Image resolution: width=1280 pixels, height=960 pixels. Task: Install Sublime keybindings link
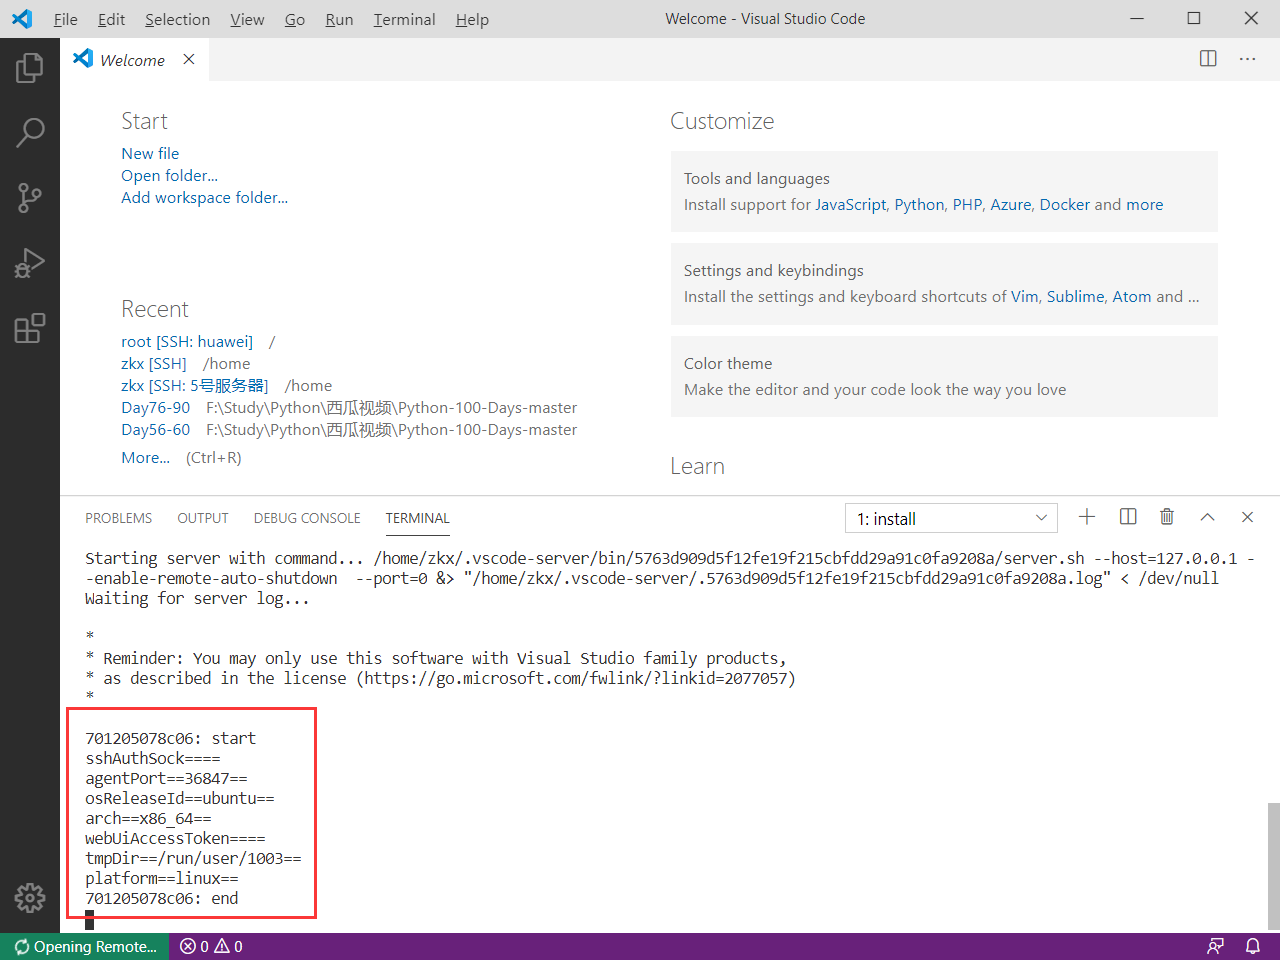coord(1075,296)
